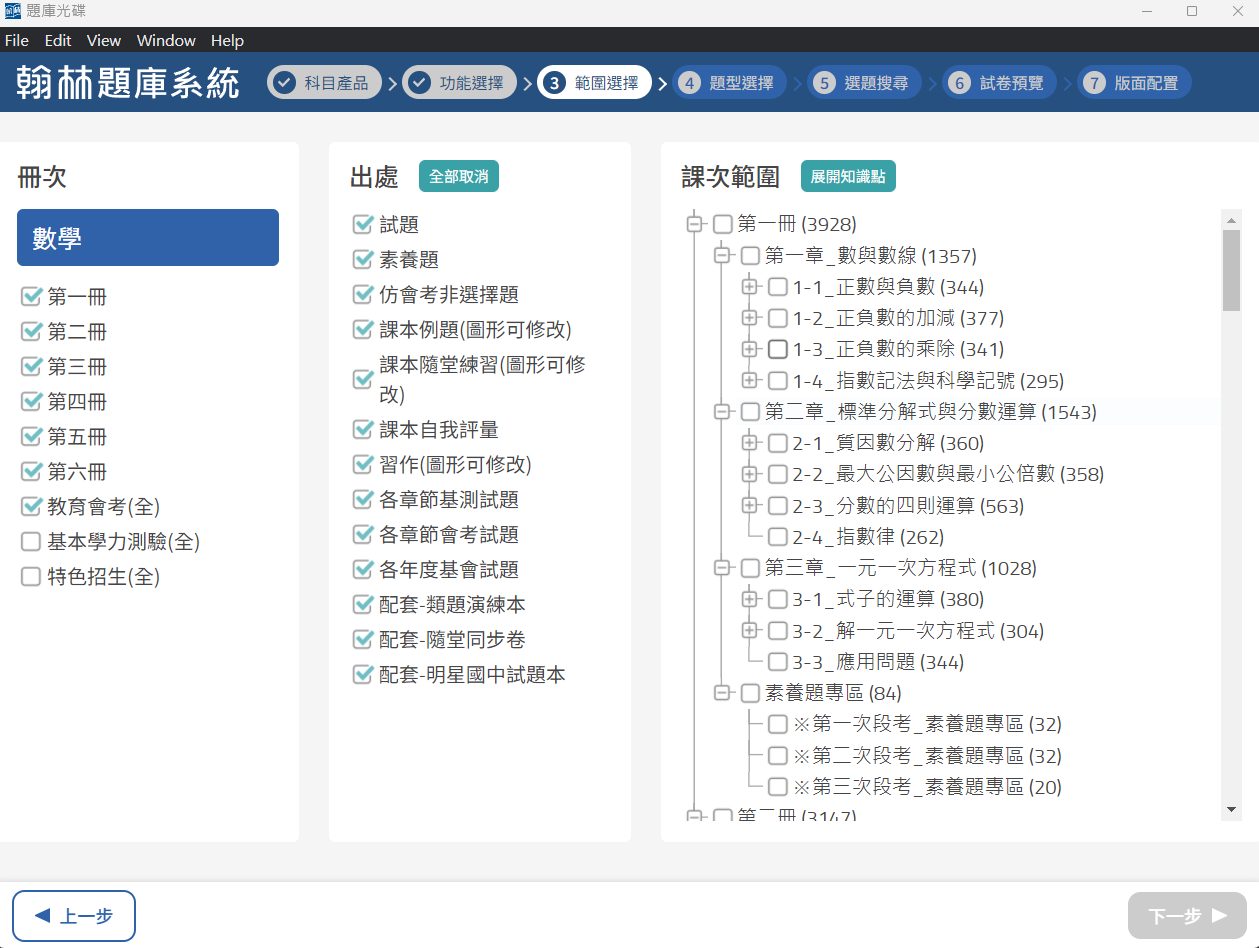
Task: Uncheck 習作(圖形可修改)
Action: [363, 464]
